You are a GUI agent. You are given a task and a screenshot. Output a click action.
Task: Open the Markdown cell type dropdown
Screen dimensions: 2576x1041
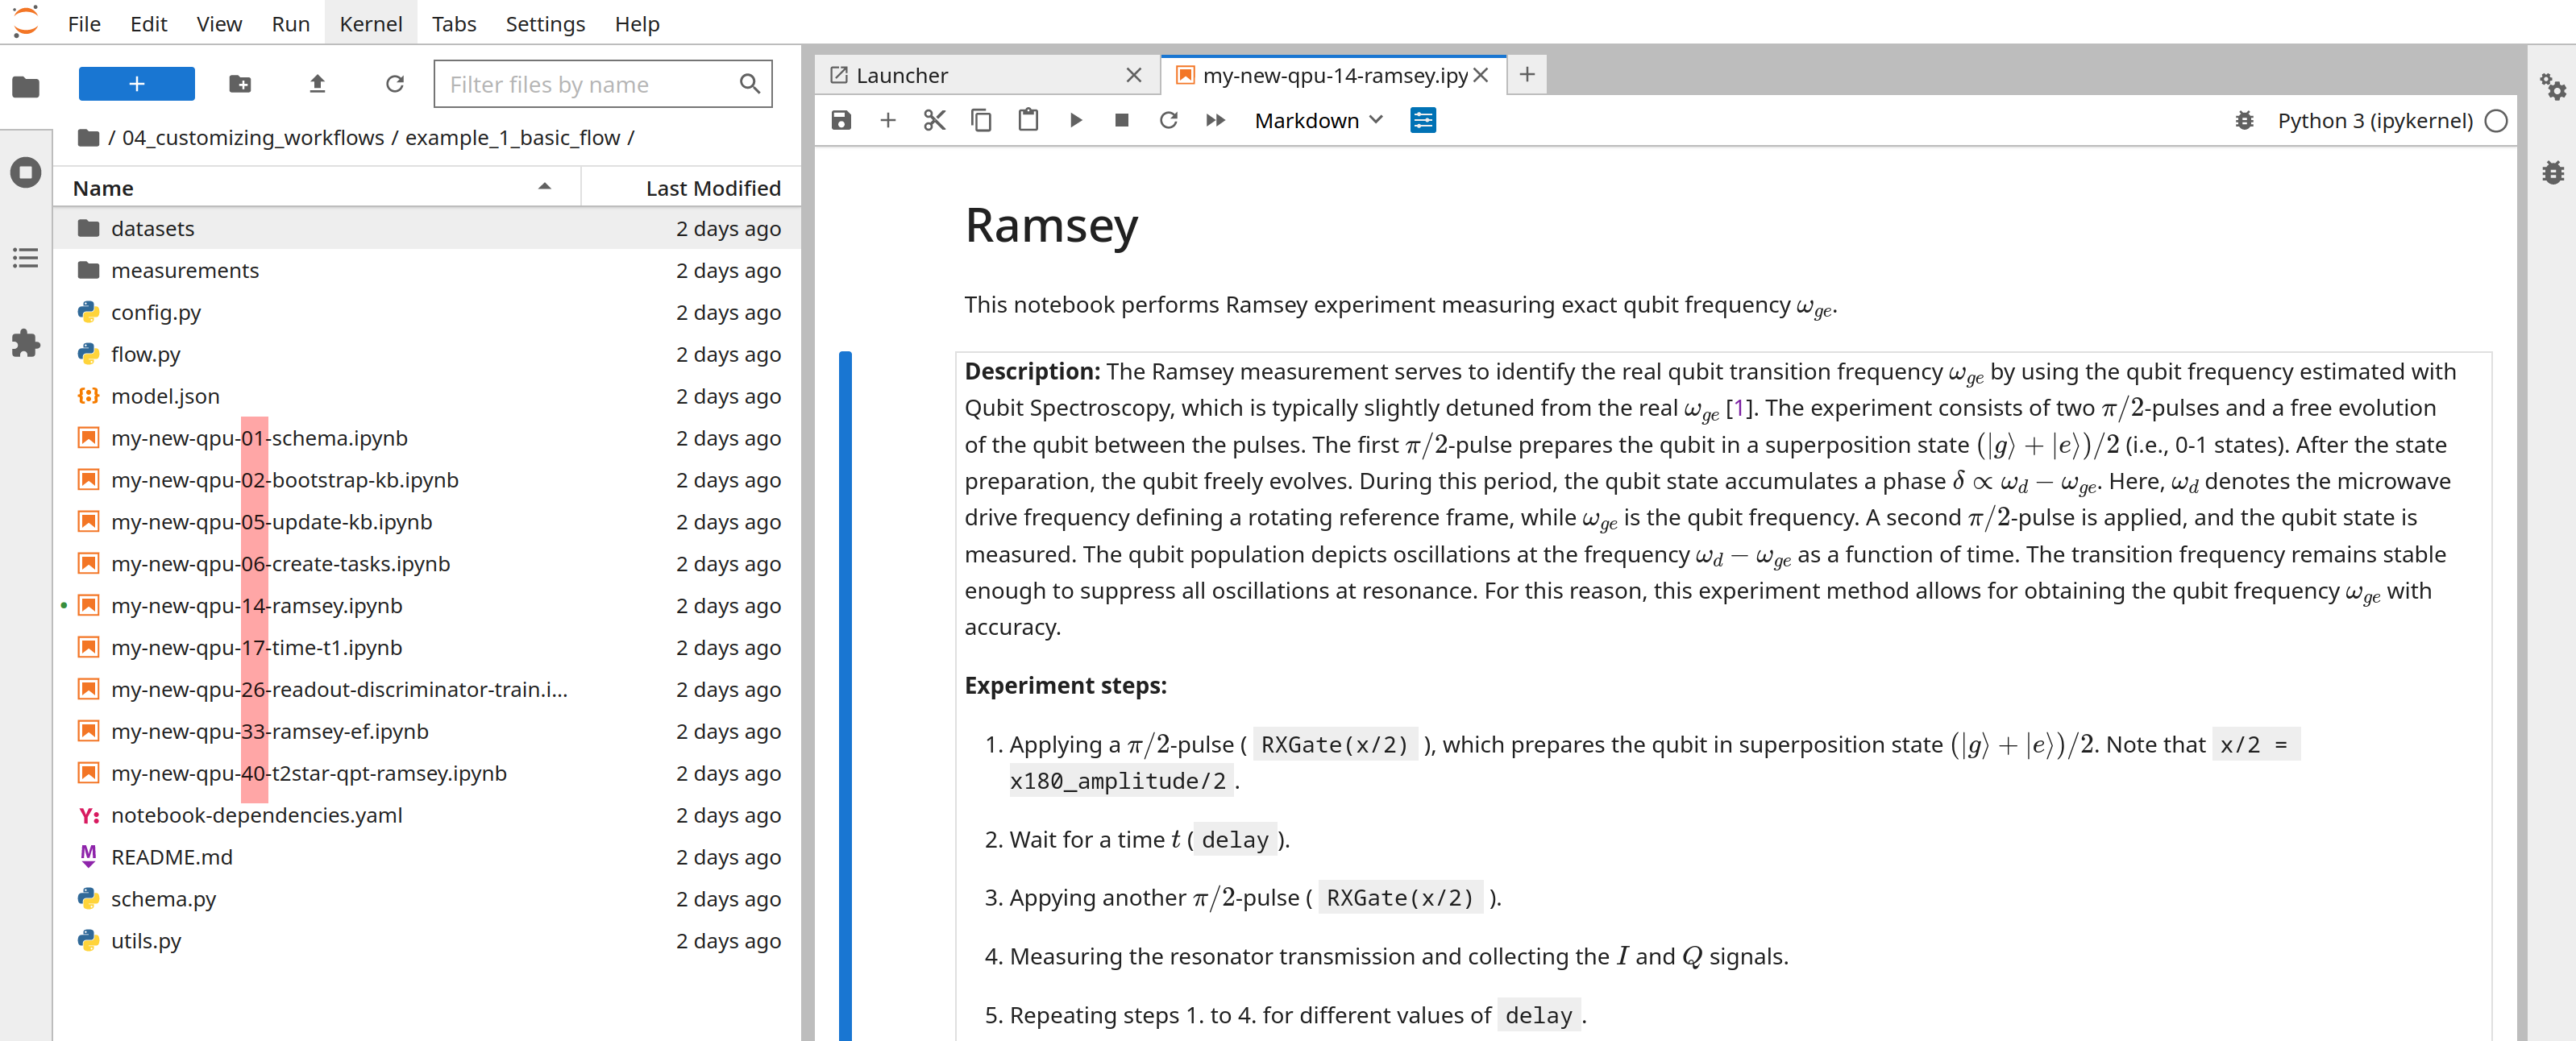click(1318, 120)
